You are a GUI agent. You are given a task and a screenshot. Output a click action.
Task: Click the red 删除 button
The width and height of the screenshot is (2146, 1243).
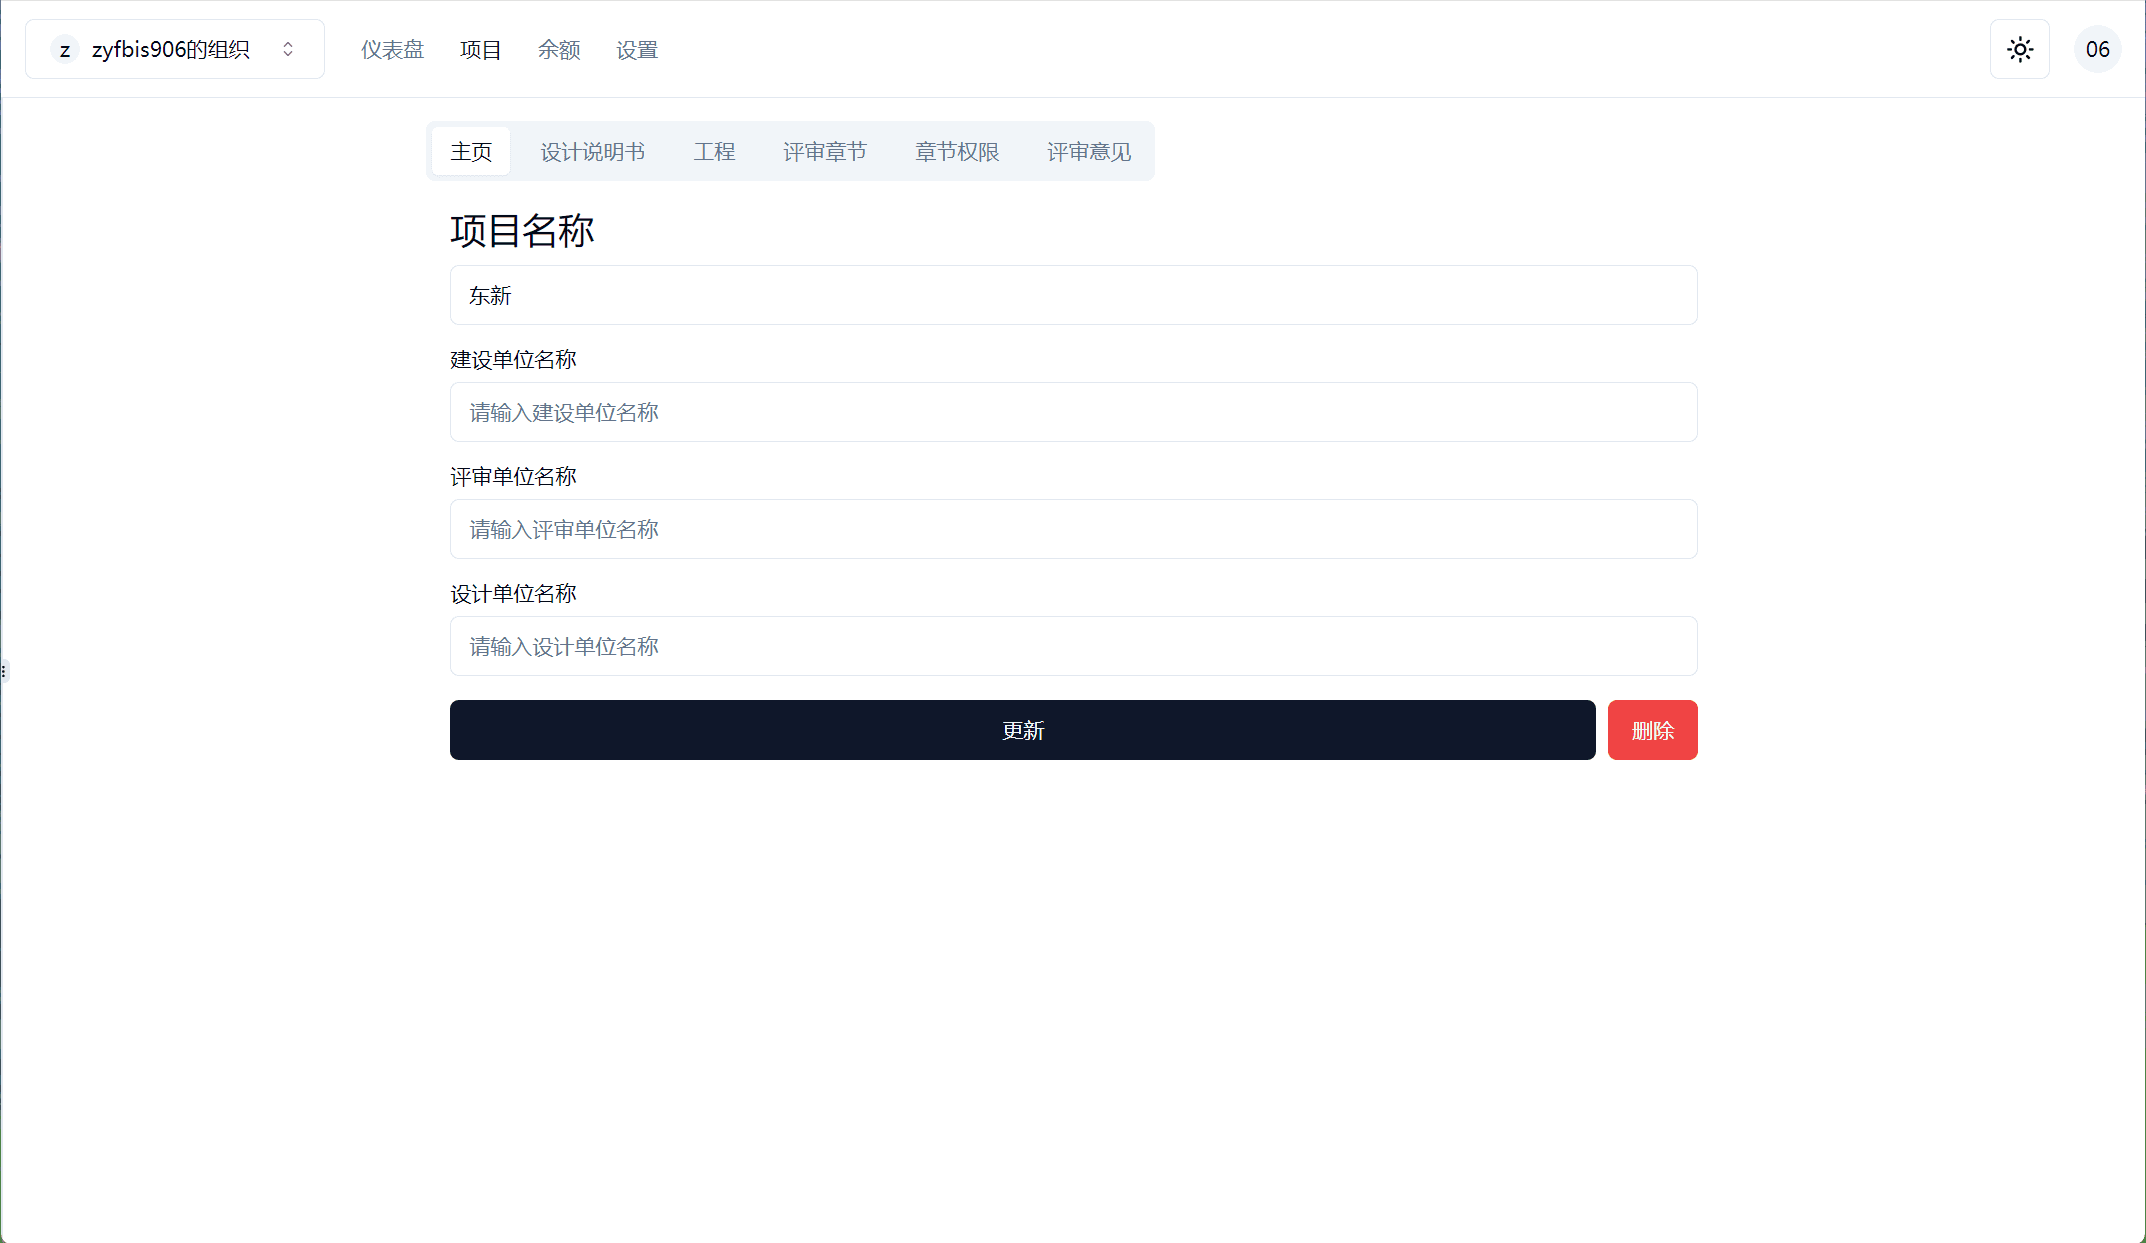pyautogui.click(x=1653, y=730)
